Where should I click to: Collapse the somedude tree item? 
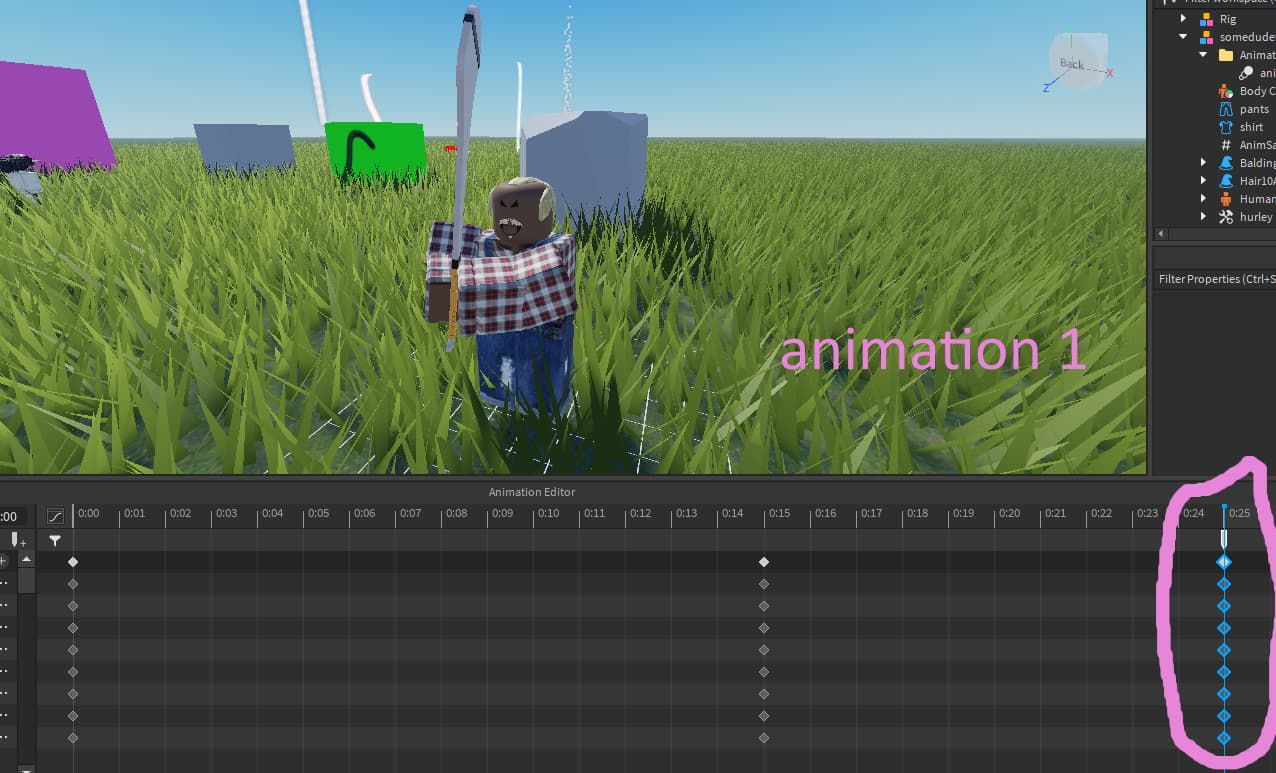1183,36
